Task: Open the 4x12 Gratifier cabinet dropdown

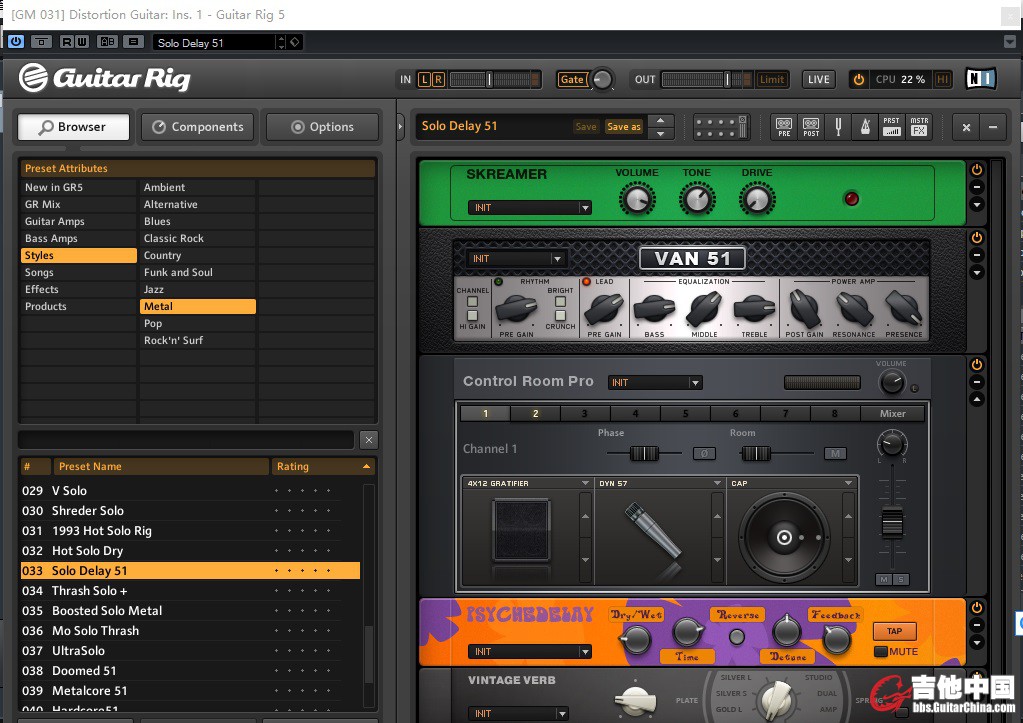Action: coord(585,484)
